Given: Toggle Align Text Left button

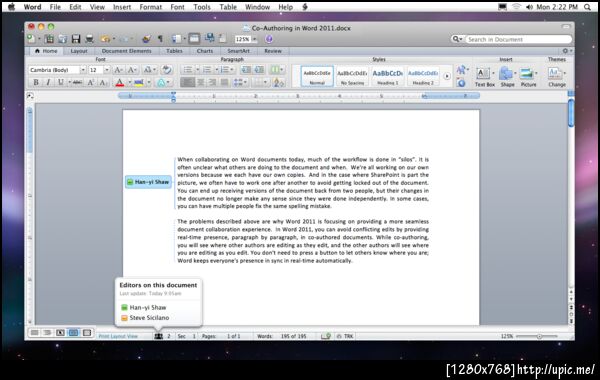Looking at the screenshot, I should pyautogui.click(x=188, y=82).
